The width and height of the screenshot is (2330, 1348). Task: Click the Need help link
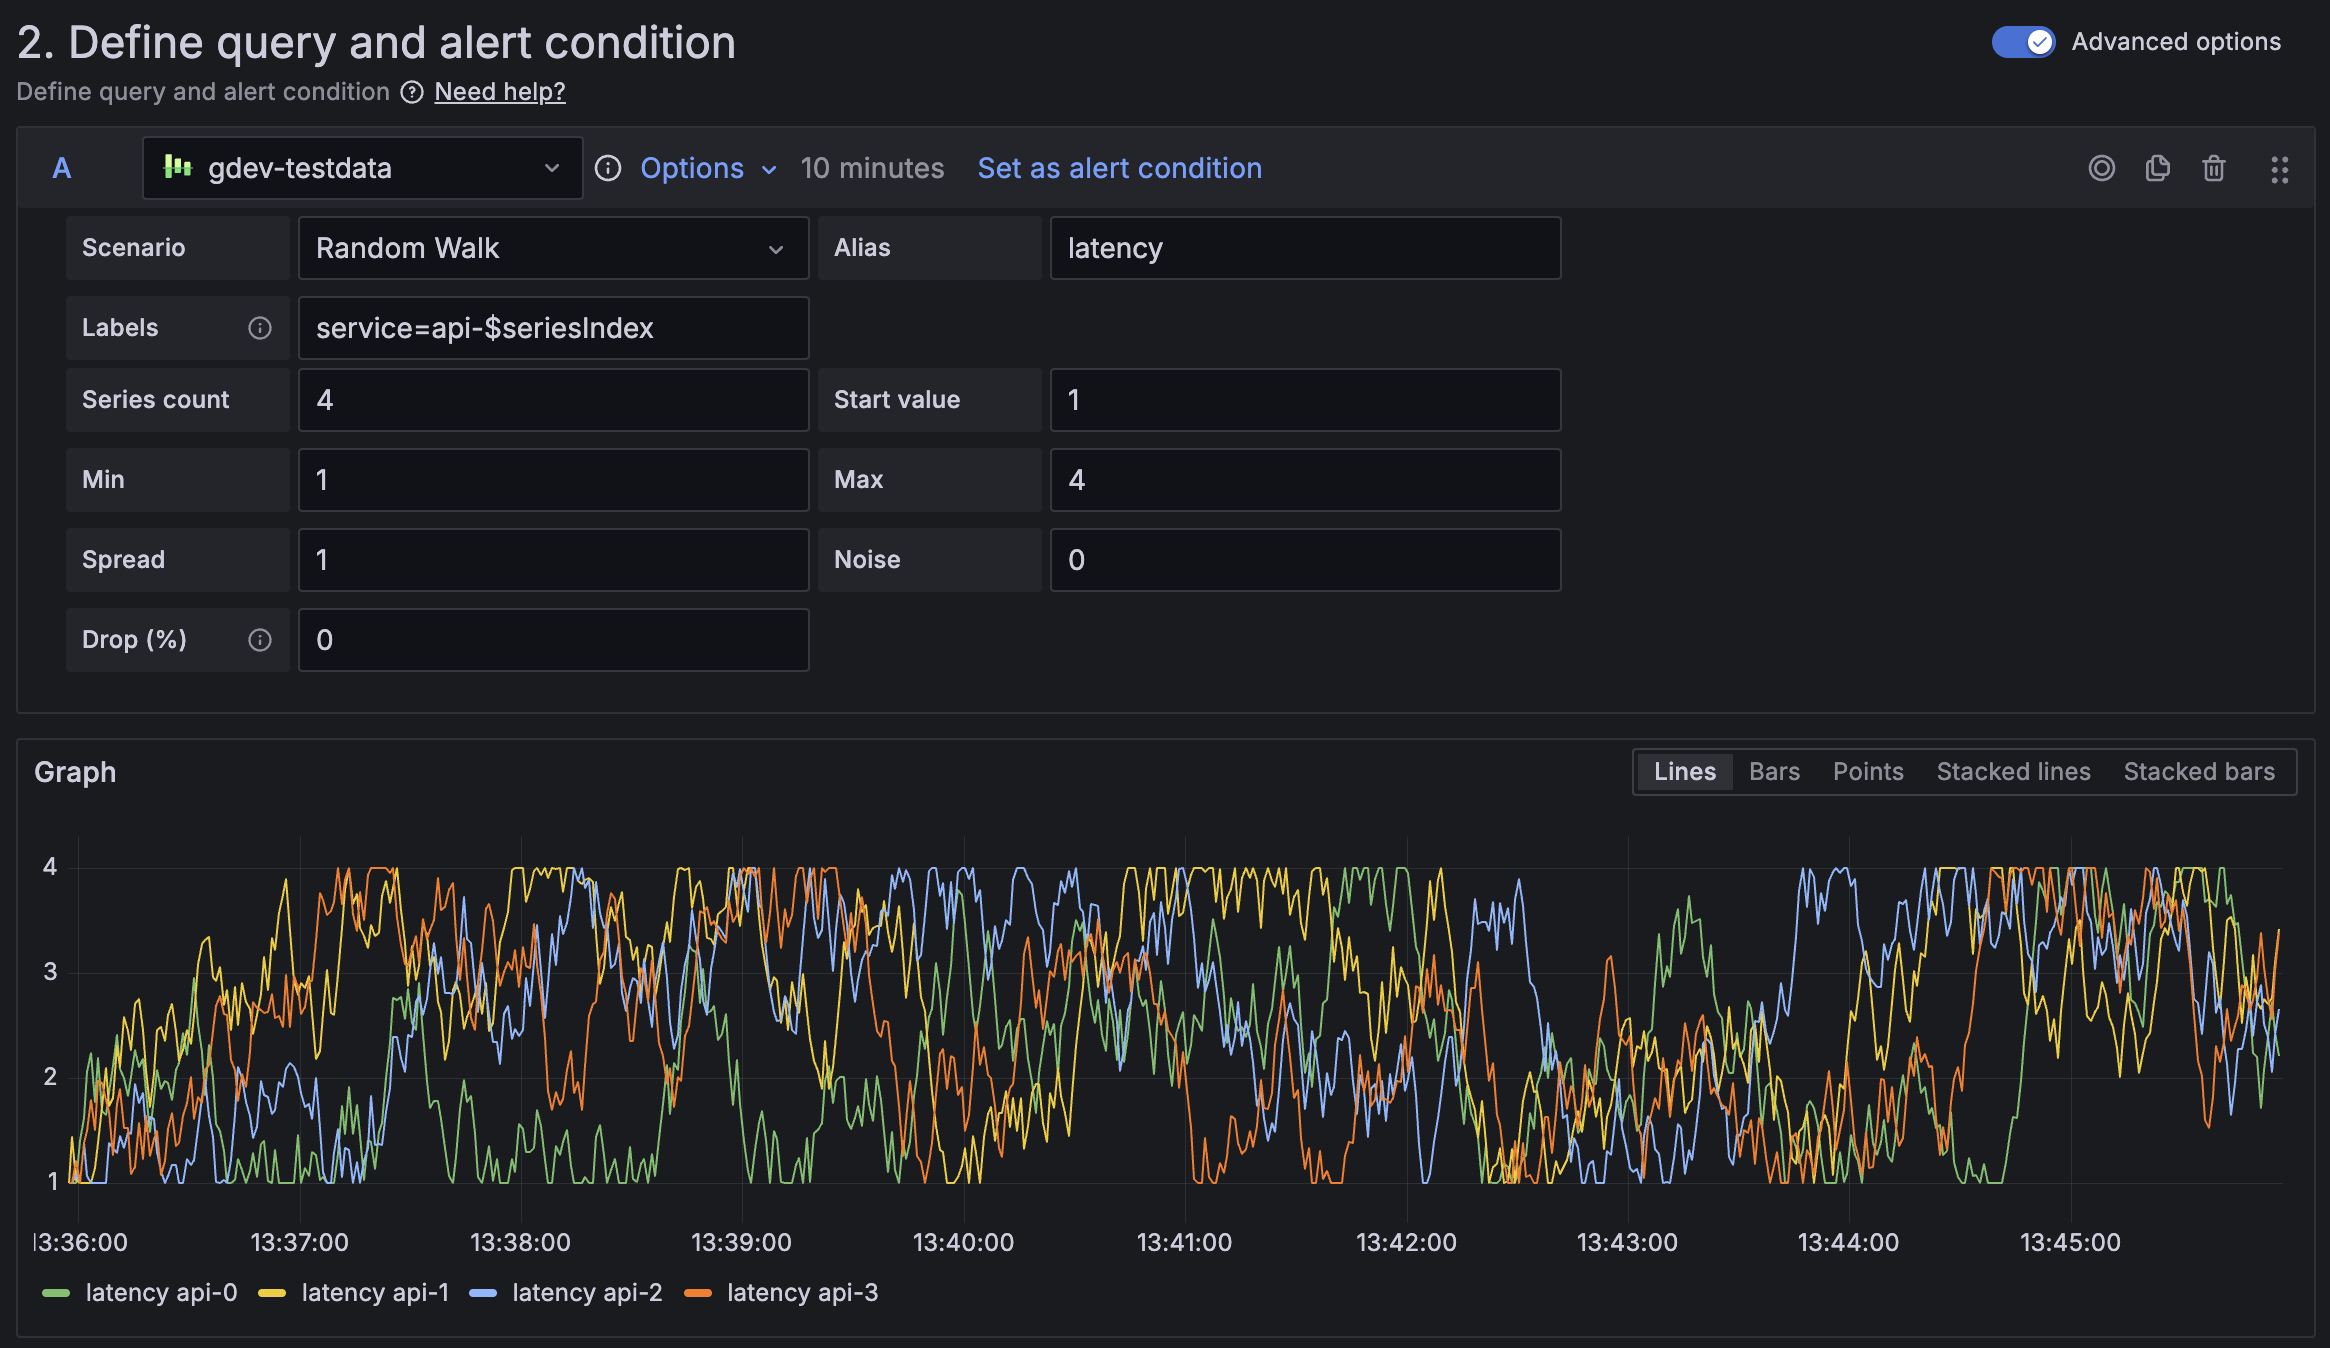click(x=498, y=91)
